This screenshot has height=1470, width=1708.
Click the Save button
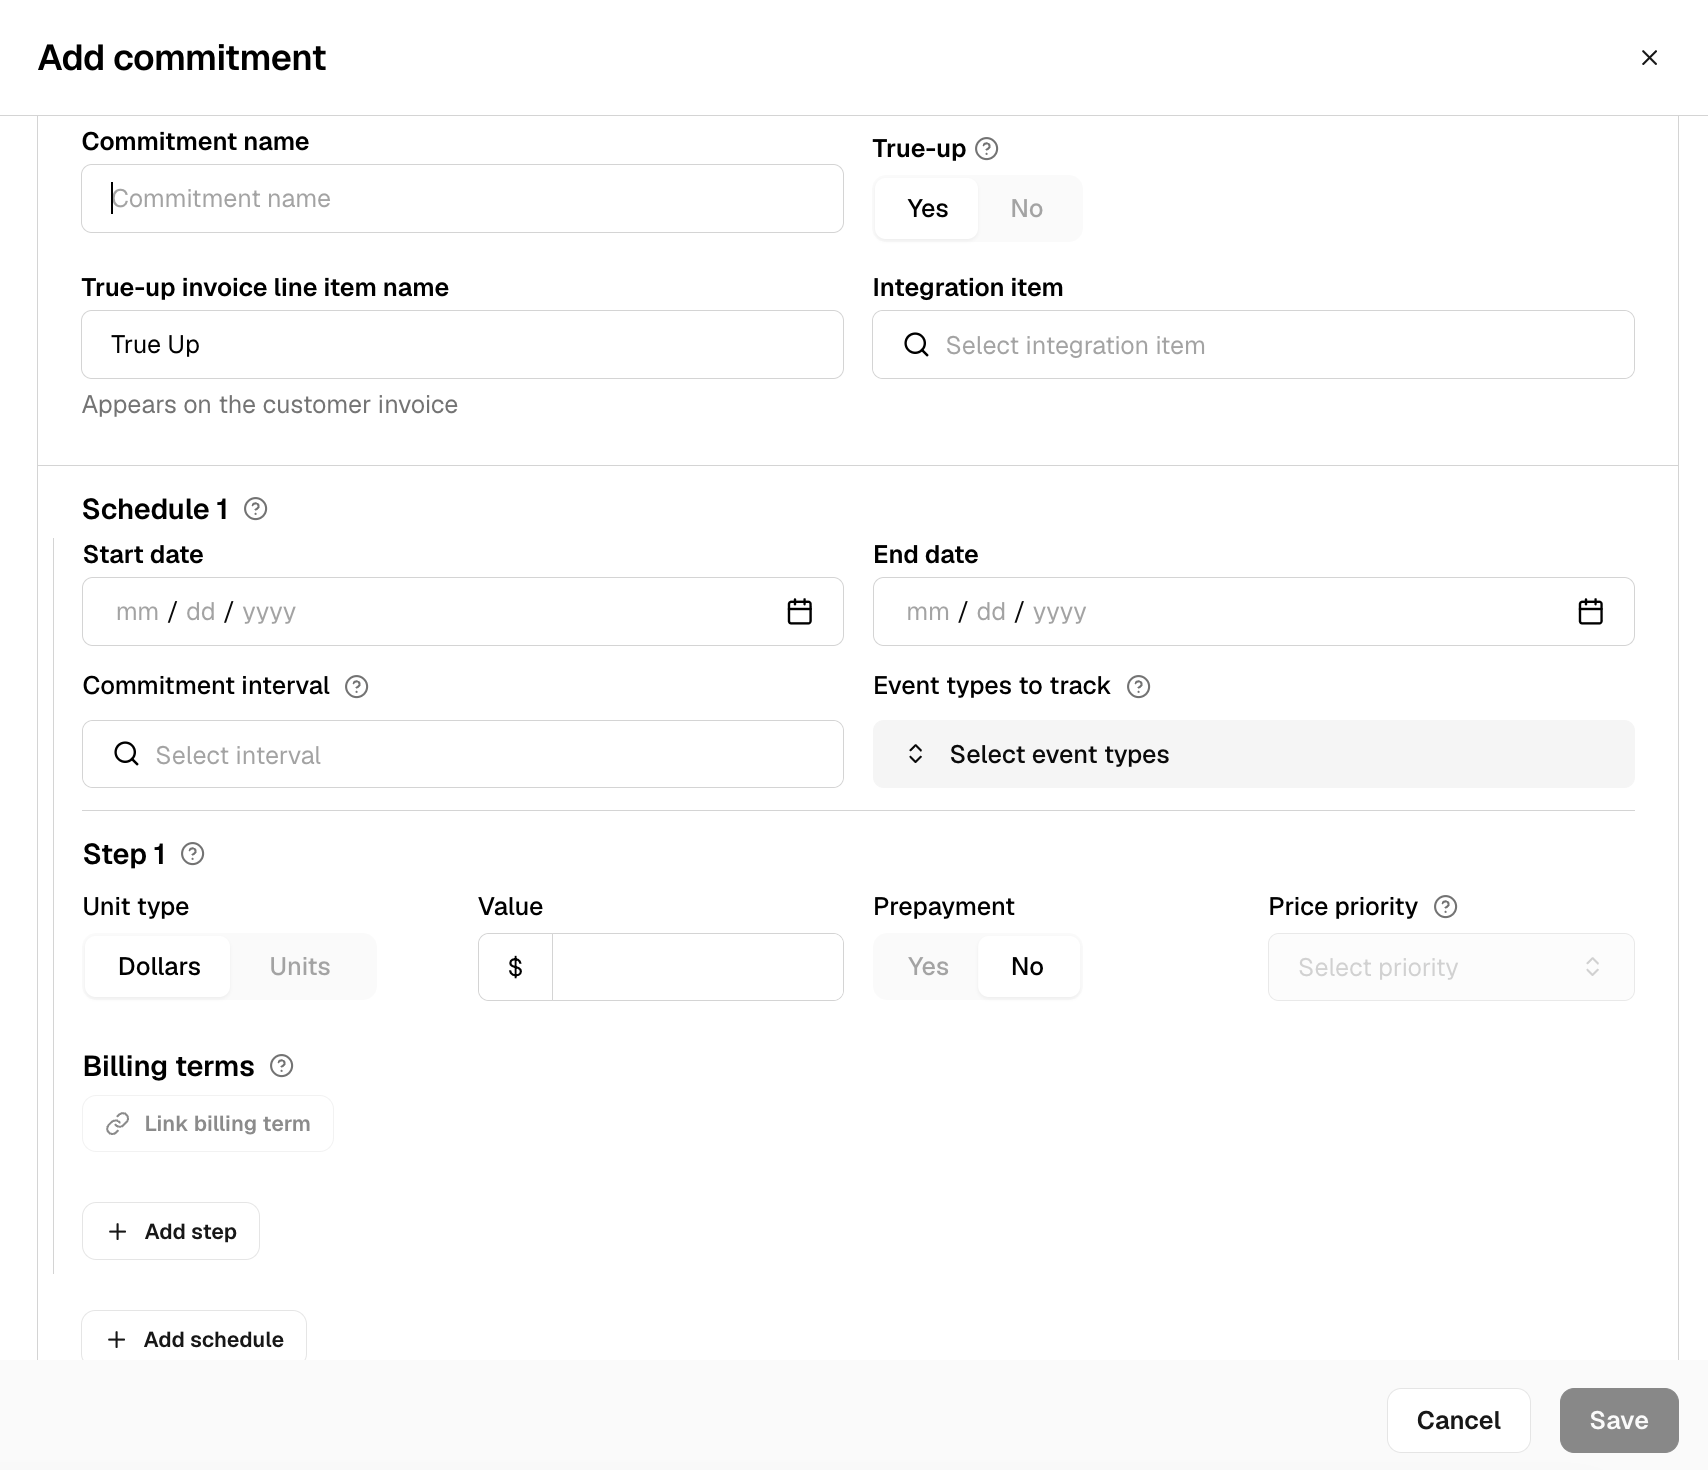coord(1619,1420)
